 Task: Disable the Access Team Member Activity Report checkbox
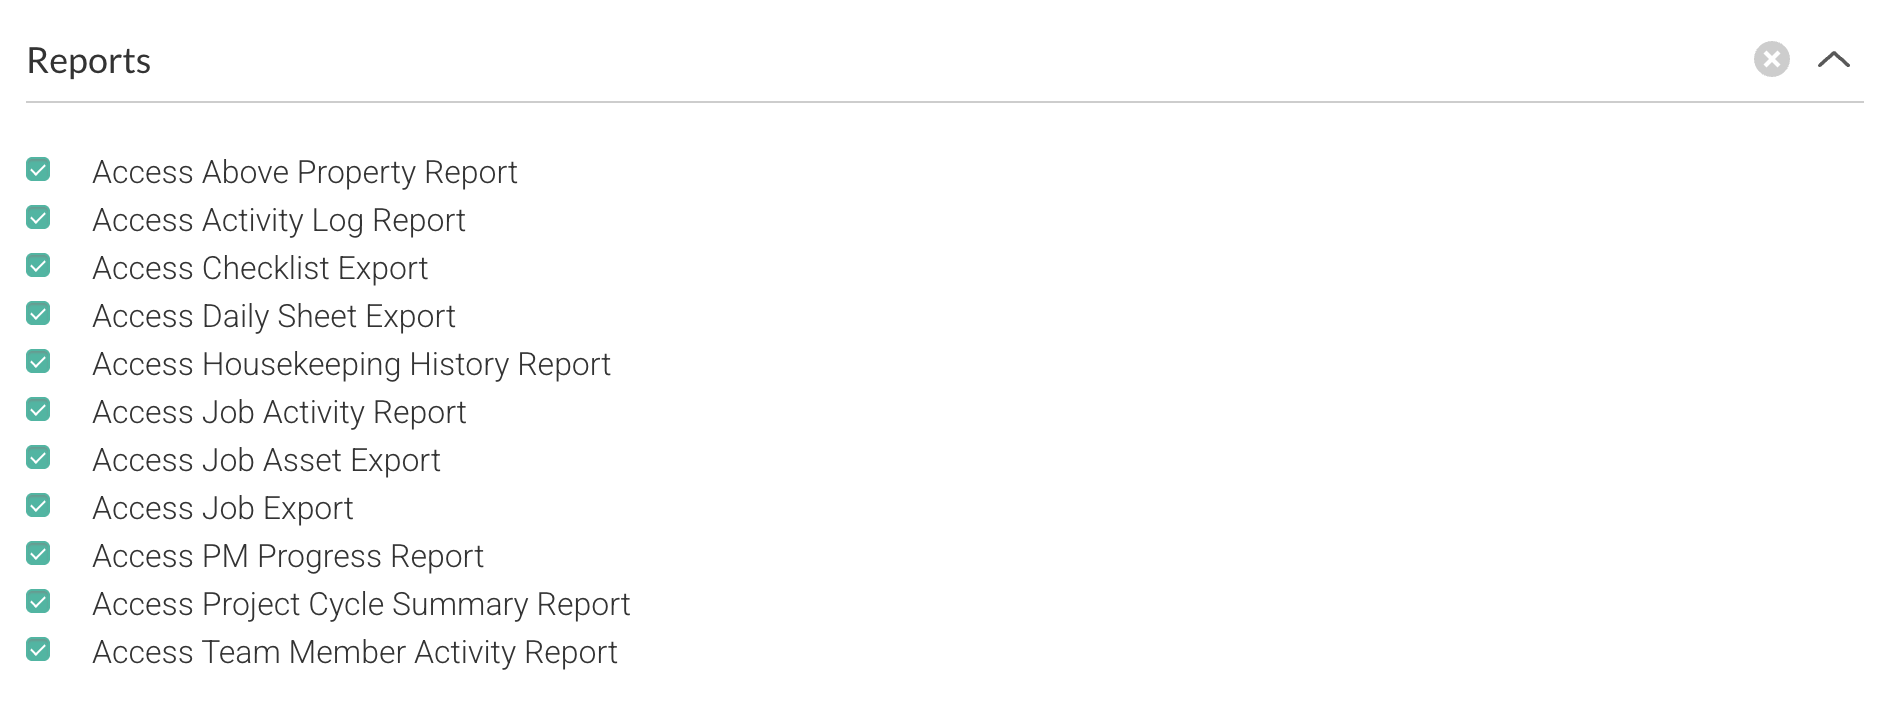coord(38,649)
